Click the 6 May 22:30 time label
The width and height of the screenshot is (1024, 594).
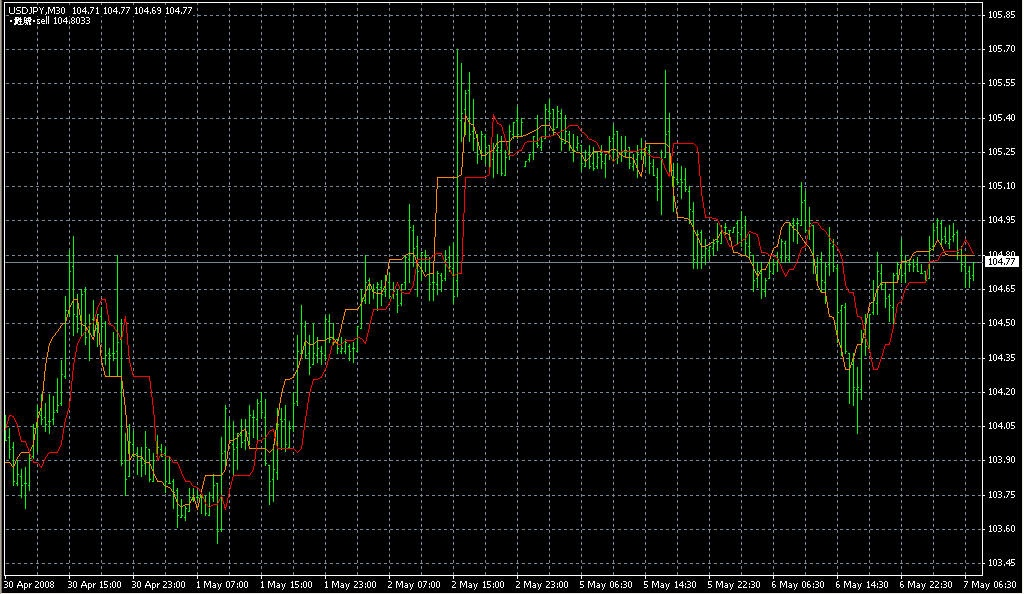pyautogui.click(x=927, y=583)
